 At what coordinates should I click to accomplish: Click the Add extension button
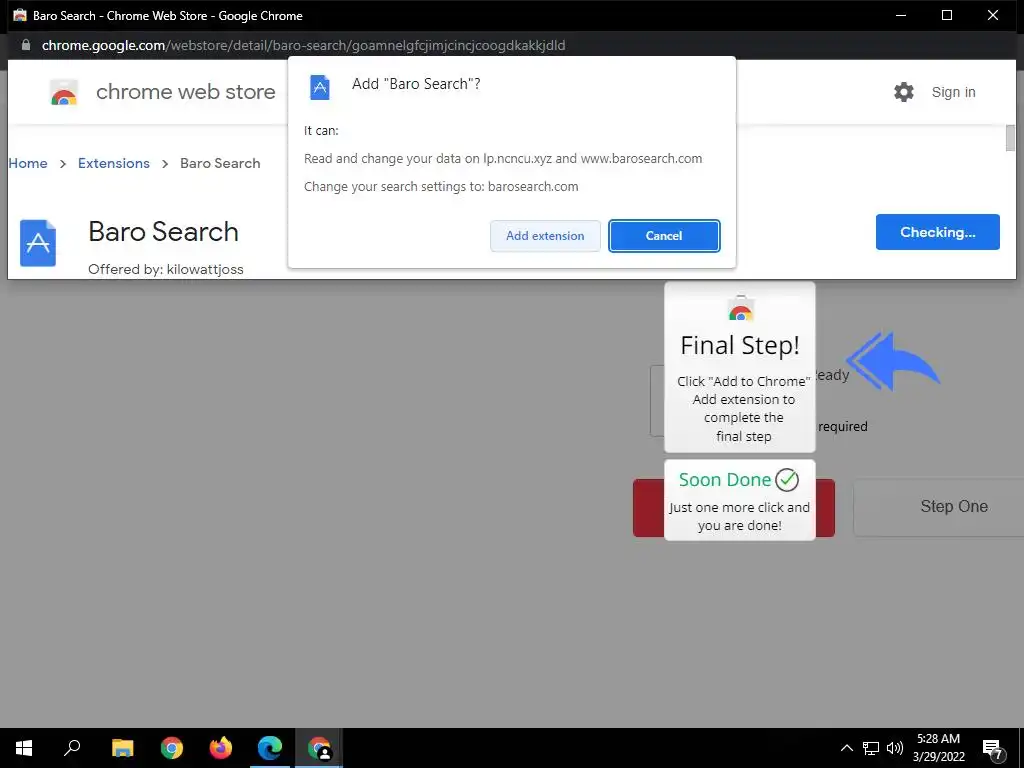click(x=545, y=236)
